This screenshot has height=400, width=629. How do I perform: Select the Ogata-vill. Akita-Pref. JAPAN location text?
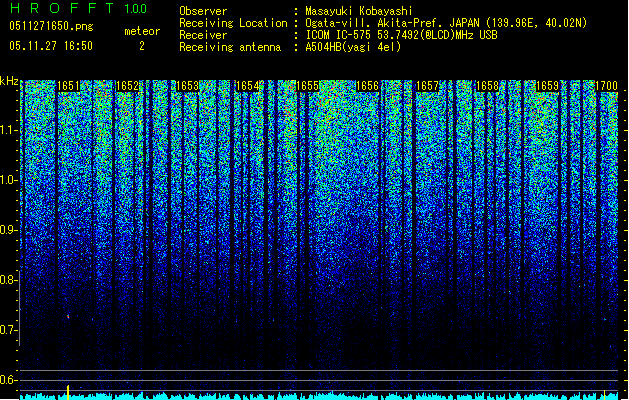point(446,23)
